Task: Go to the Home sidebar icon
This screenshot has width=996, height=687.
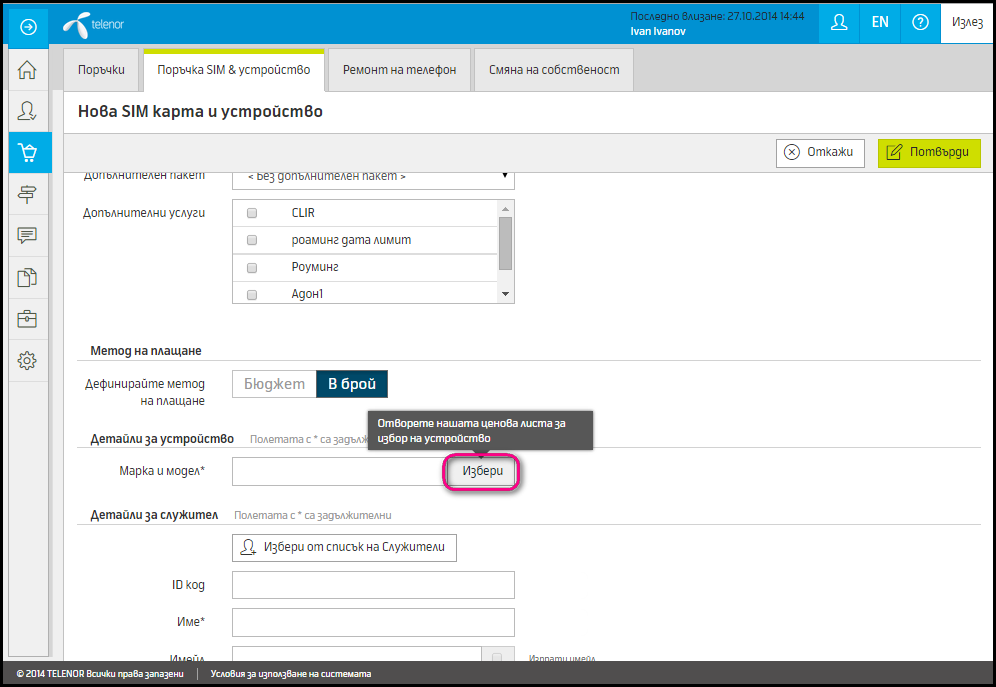Action: [x=27, y=70]
